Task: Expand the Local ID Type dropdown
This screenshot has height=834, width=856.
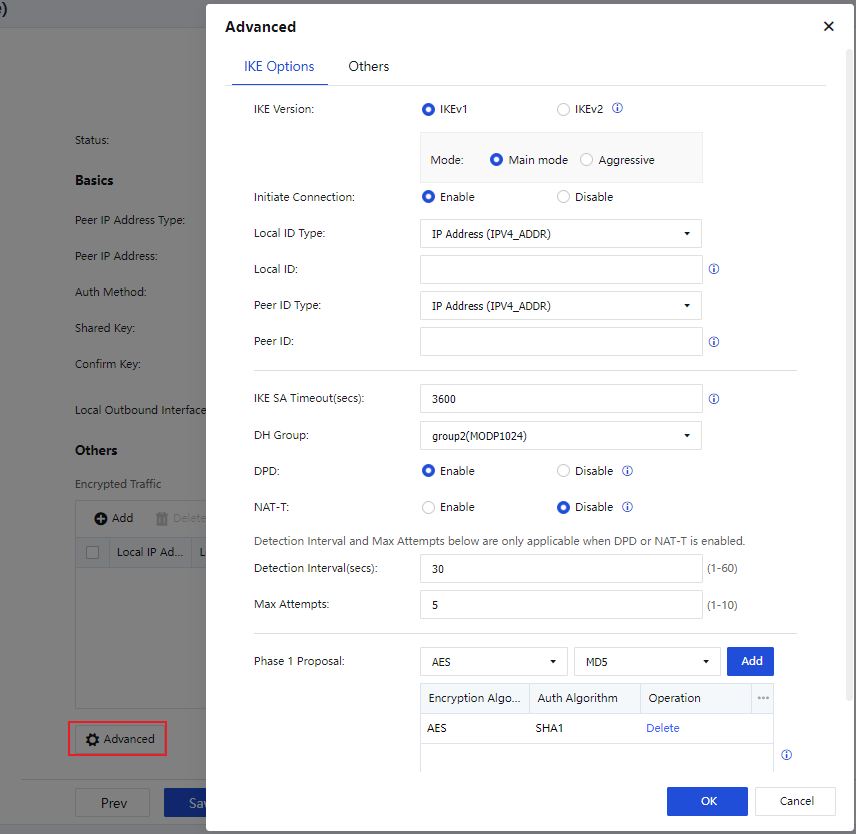Action: [561, 234]
